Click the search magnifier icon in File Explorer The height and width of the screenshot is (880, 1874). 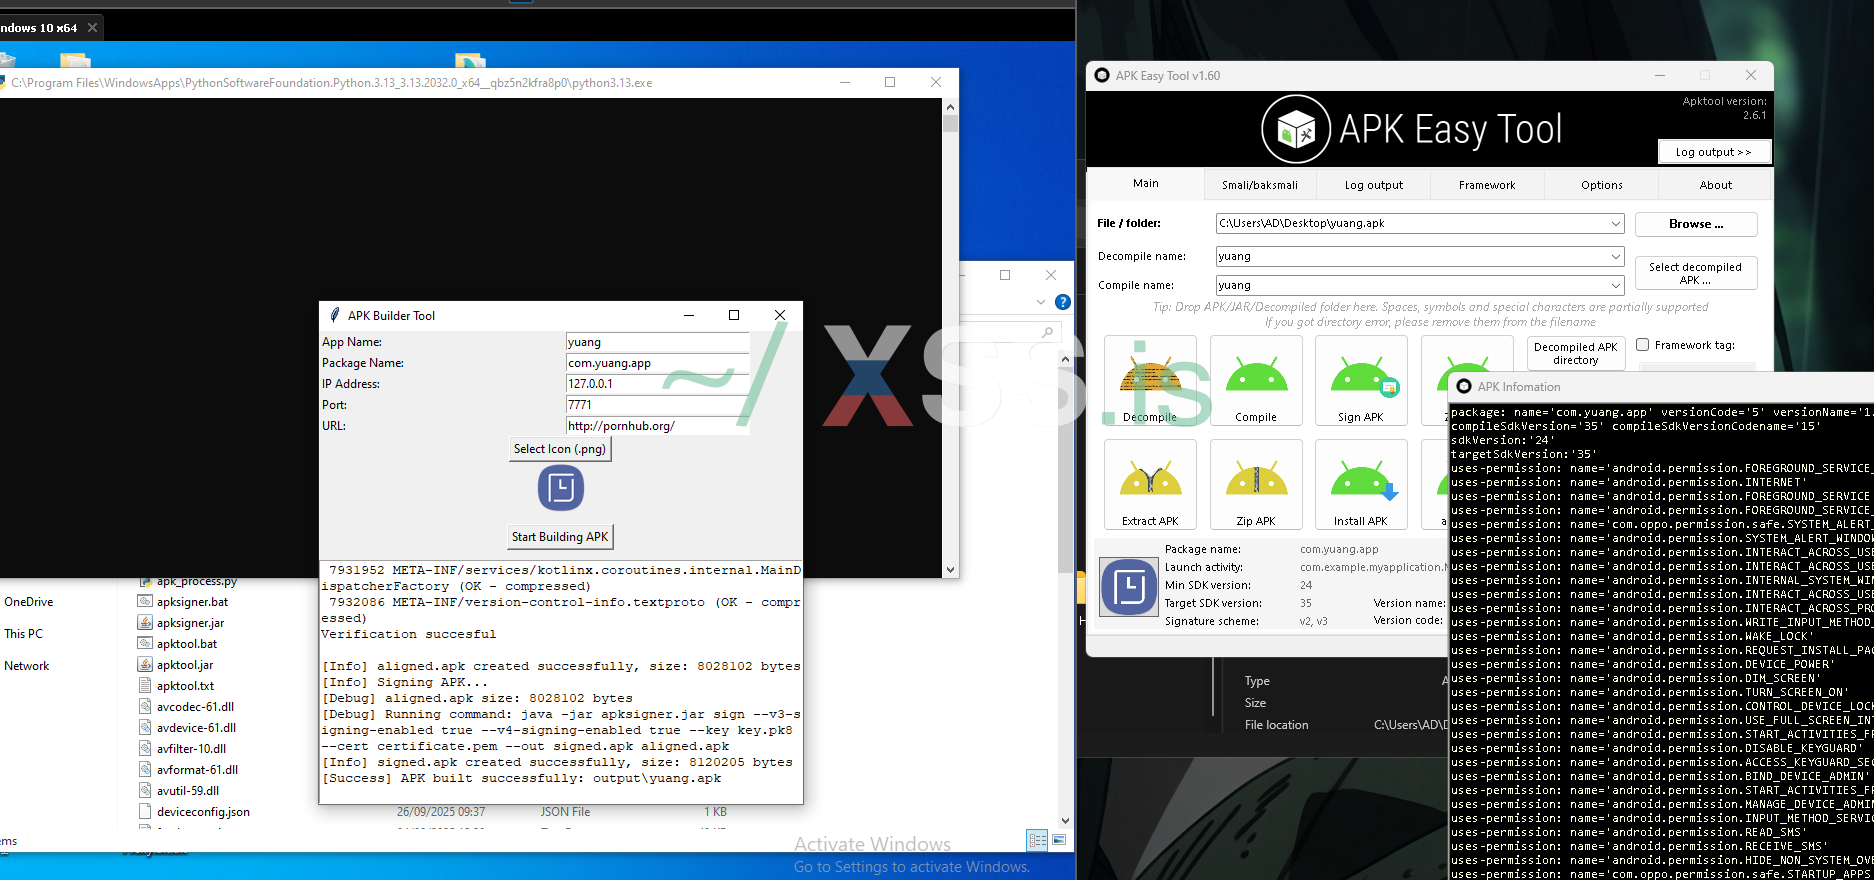tap(1047, 332)
